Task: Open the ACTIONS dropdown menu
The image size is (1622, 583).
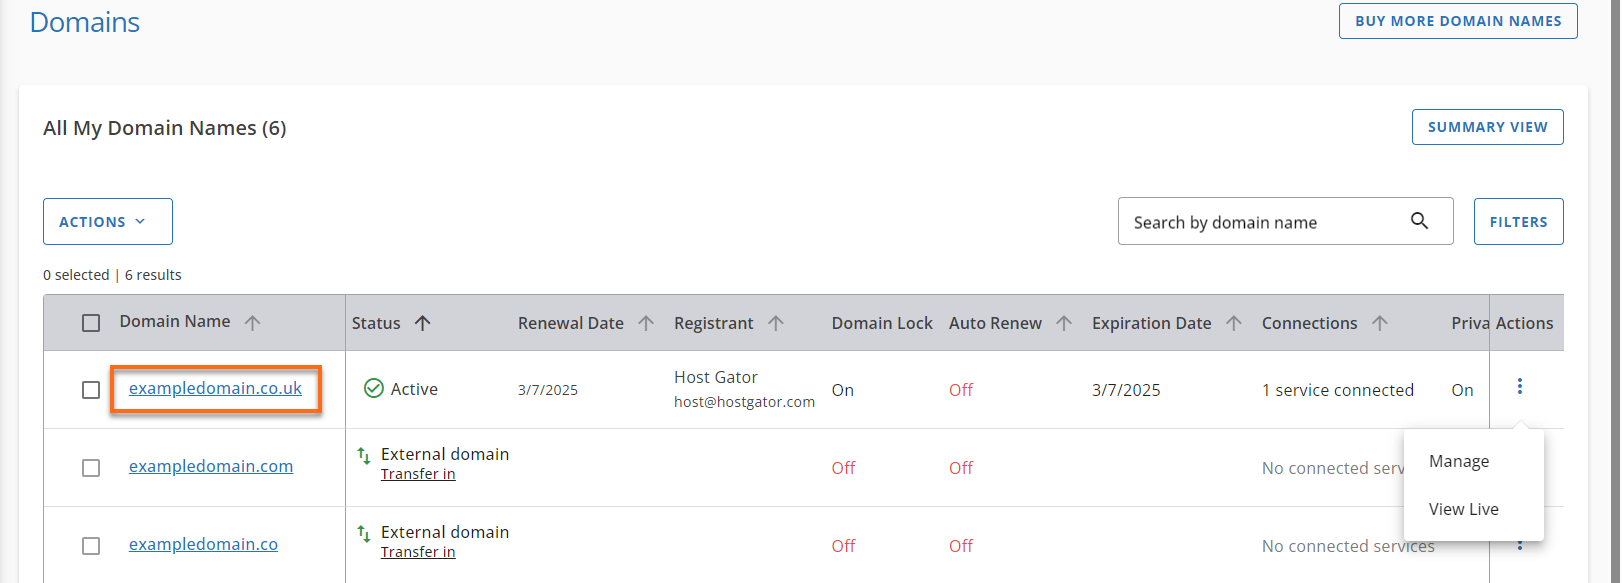Action: point(107,221)
